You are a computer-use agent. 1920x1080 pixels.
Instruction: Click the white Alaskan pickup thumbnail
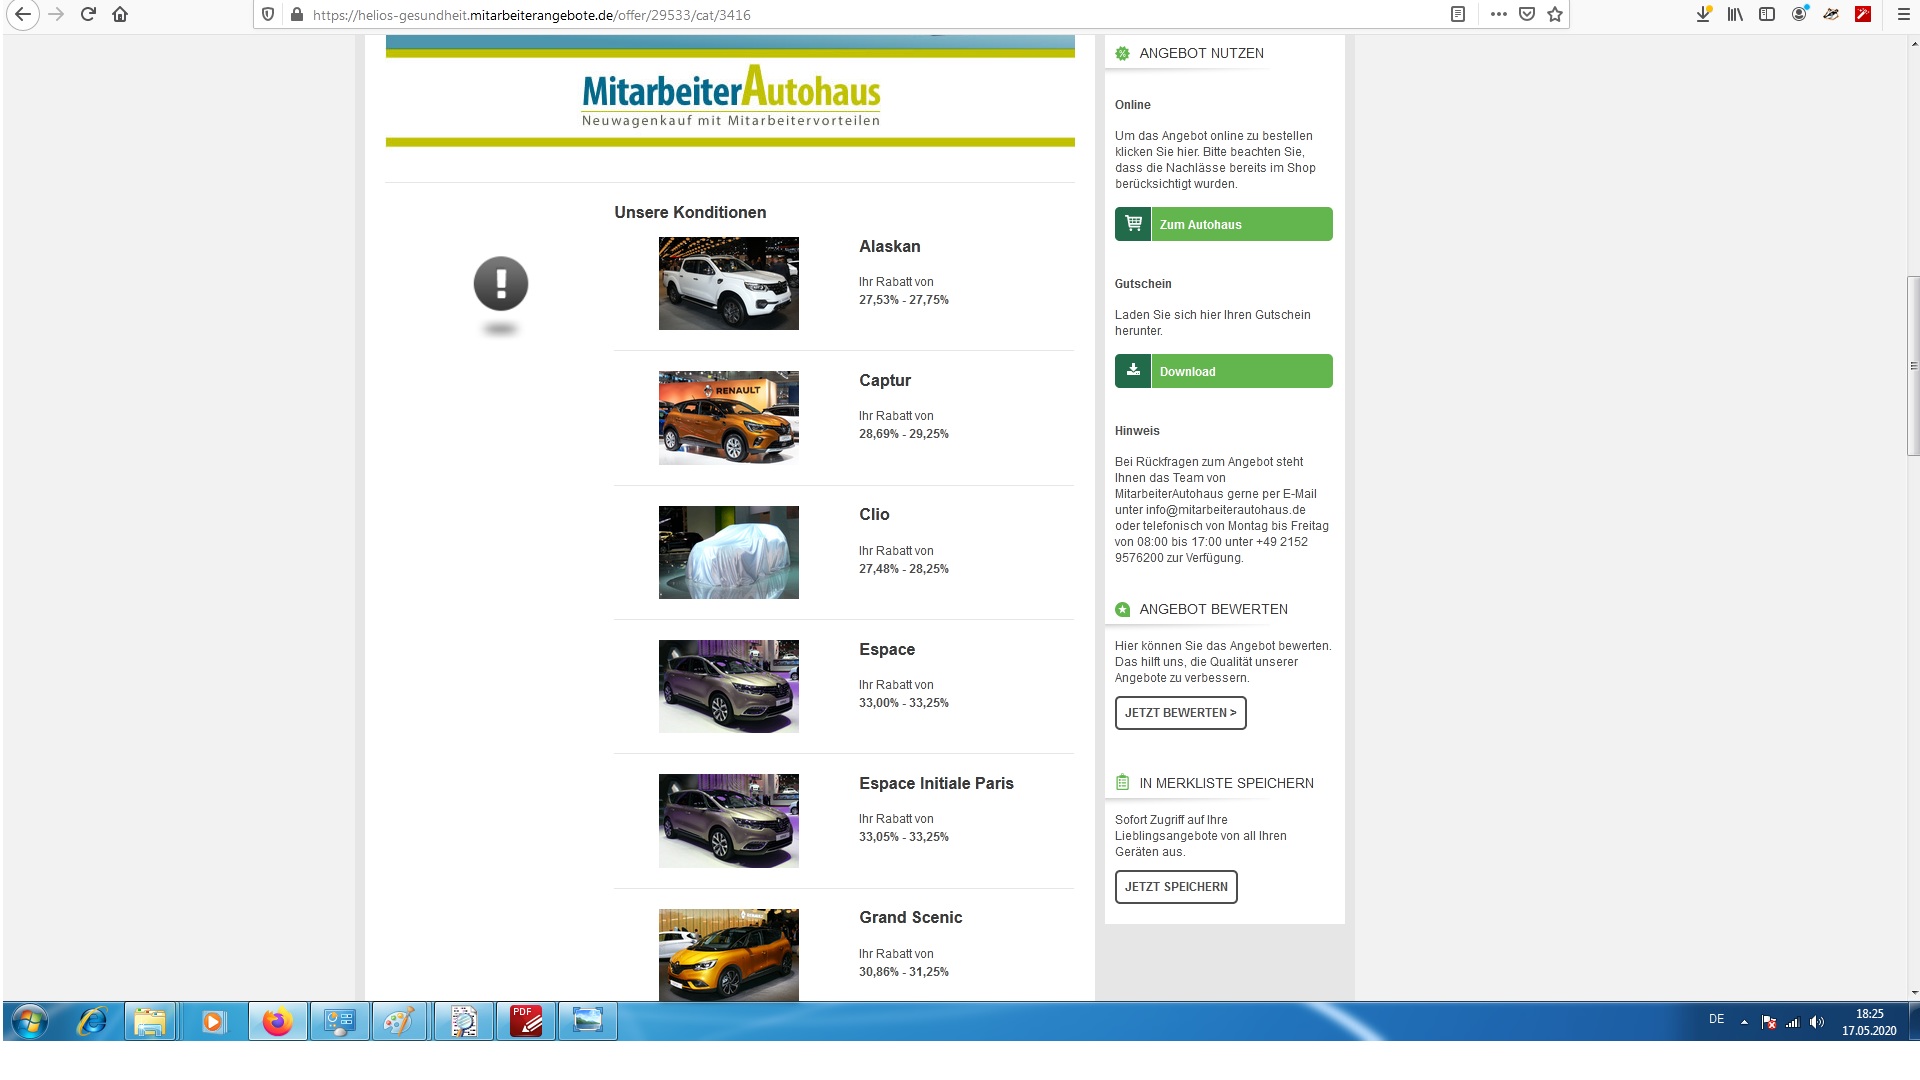point(728,283)
